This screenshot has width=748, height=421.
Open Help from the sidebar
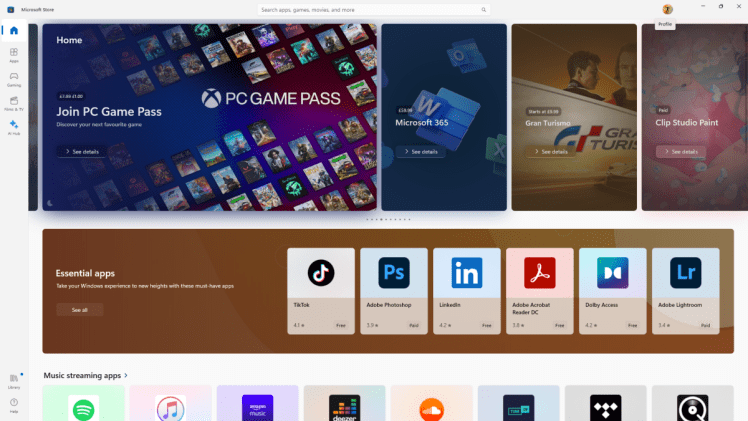tap(14, 403)
